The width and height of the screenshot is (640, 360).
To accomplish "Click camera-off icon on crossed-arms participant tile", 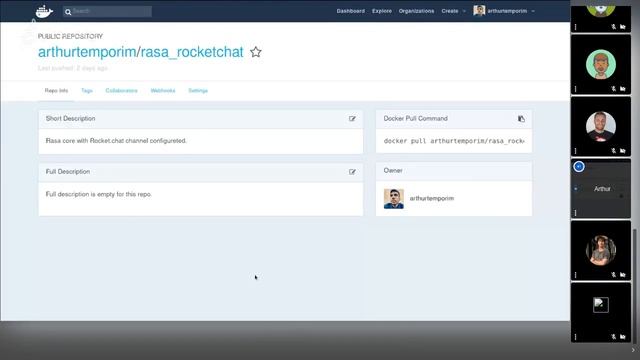I will click(622, 275).
